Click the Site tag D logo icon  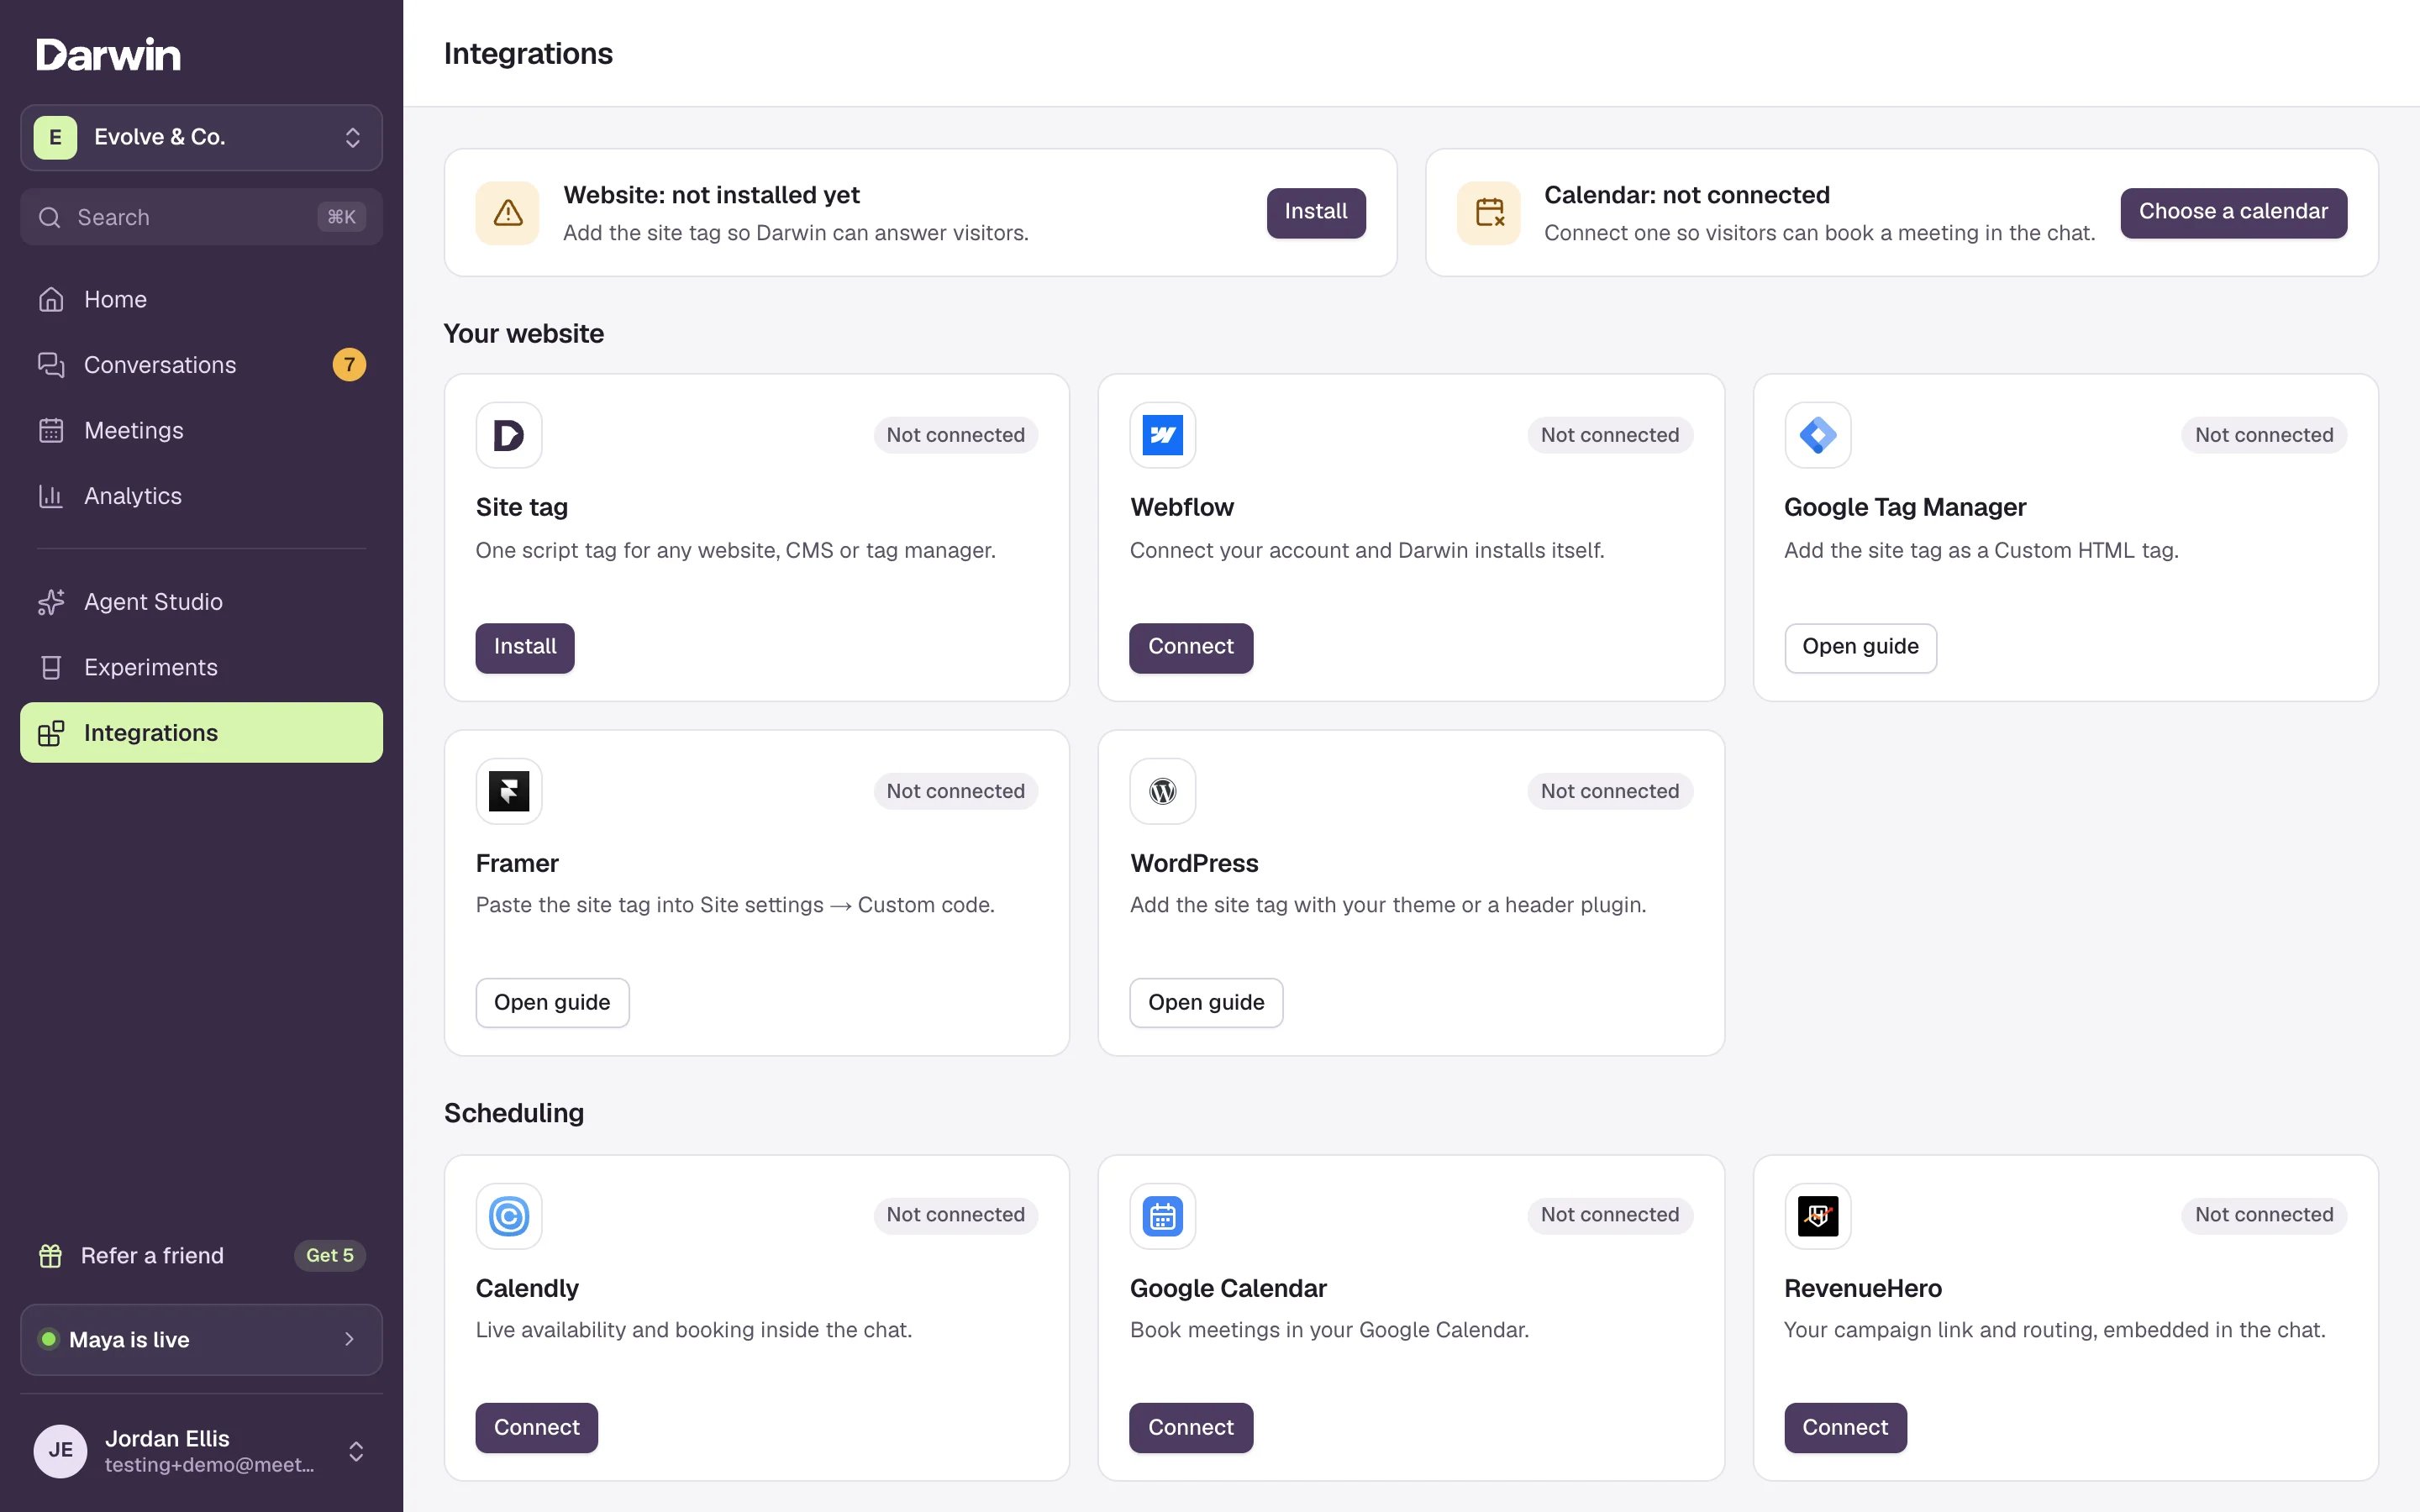[x=509, y=435]
